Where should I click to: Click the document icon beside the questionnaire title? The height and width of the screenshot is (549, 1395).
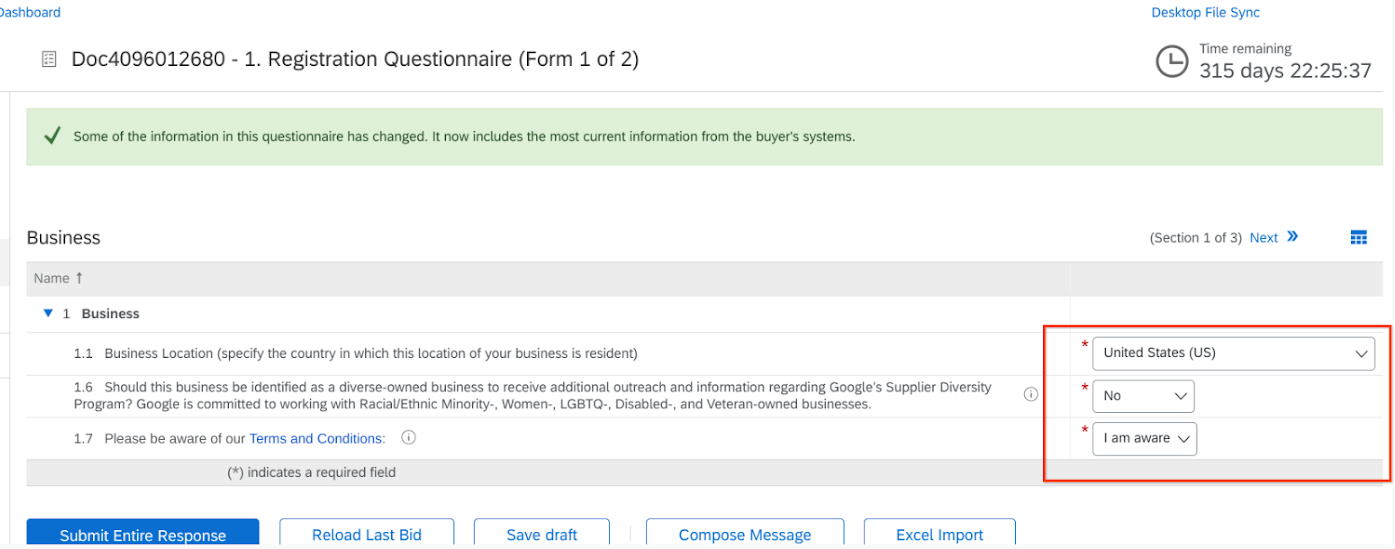point(49,60)
